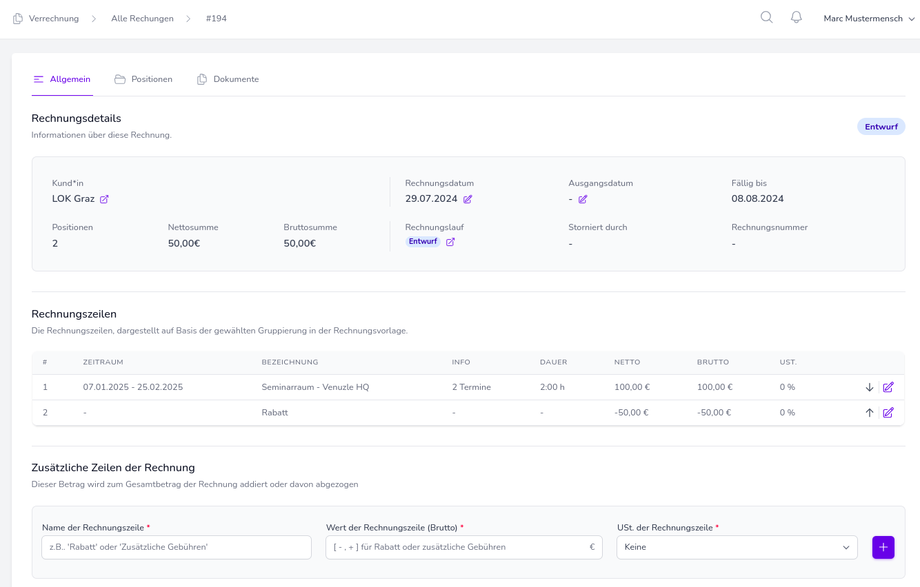This screenshot has height=587, width=920.
Task: Edit customer LOK Graz via link icon
Action: [x=104, y=200]
